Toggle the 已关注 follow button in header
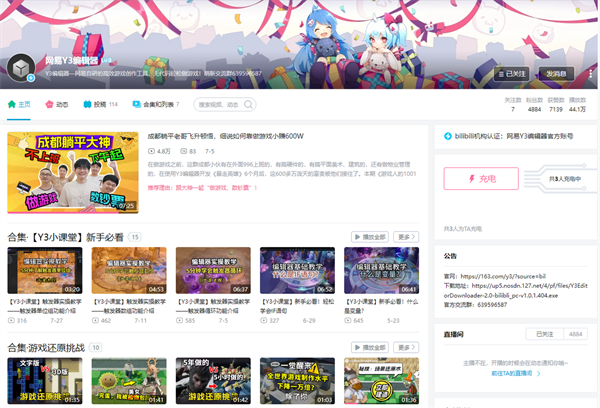 click(x=511, y=73)
